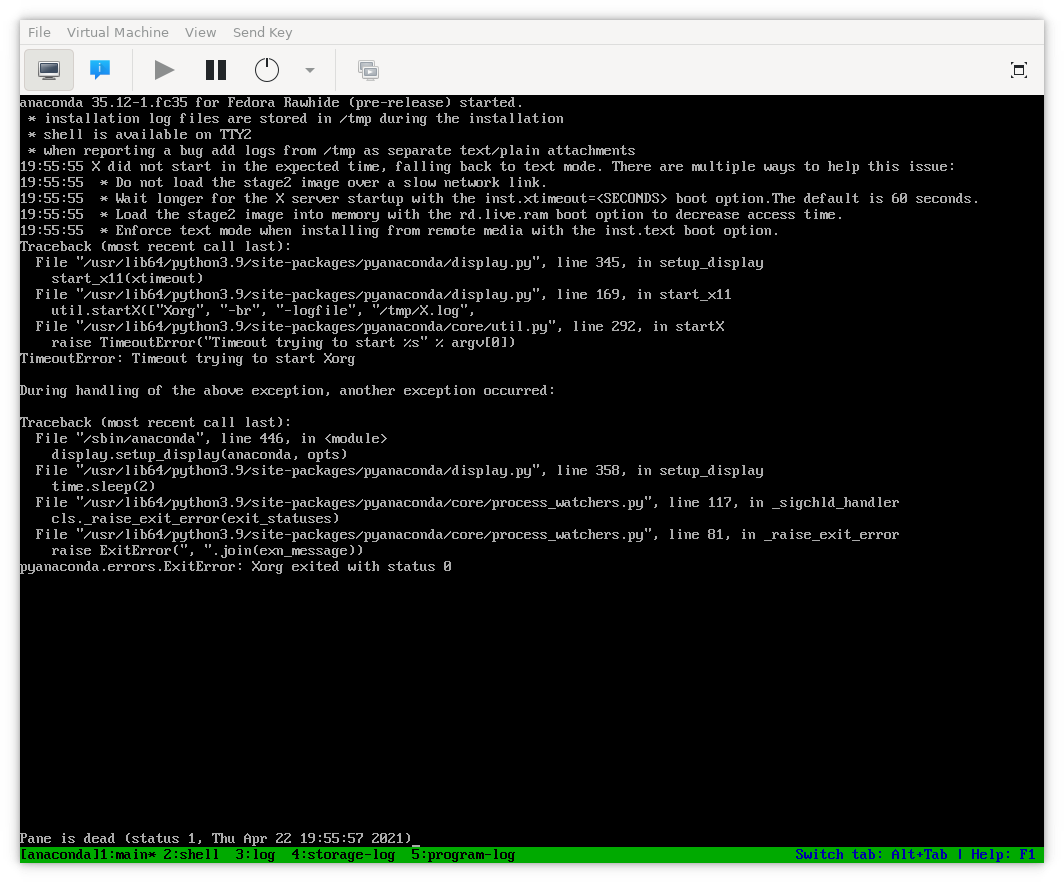The width and height of the screenshot is (1064, 883).
Task: Open the View menu
Action: coord(200,33)
